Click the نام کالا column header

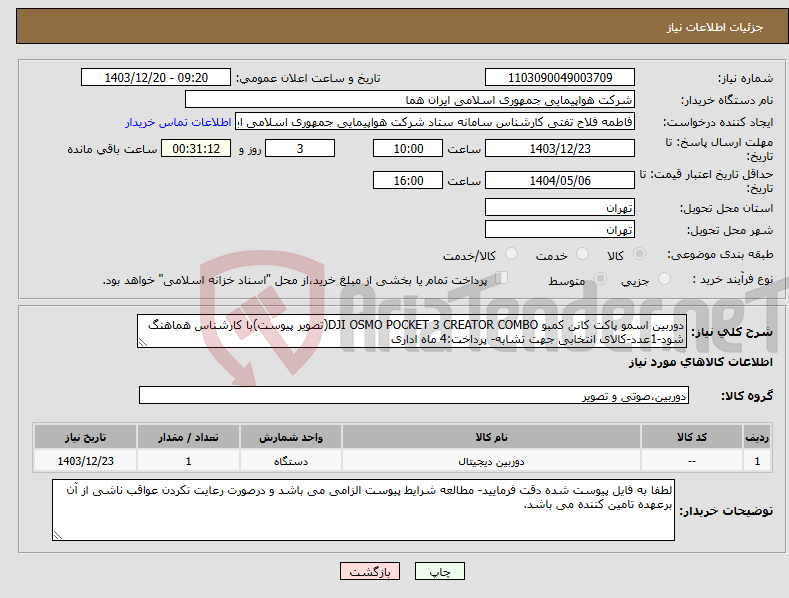click(491, 437)
